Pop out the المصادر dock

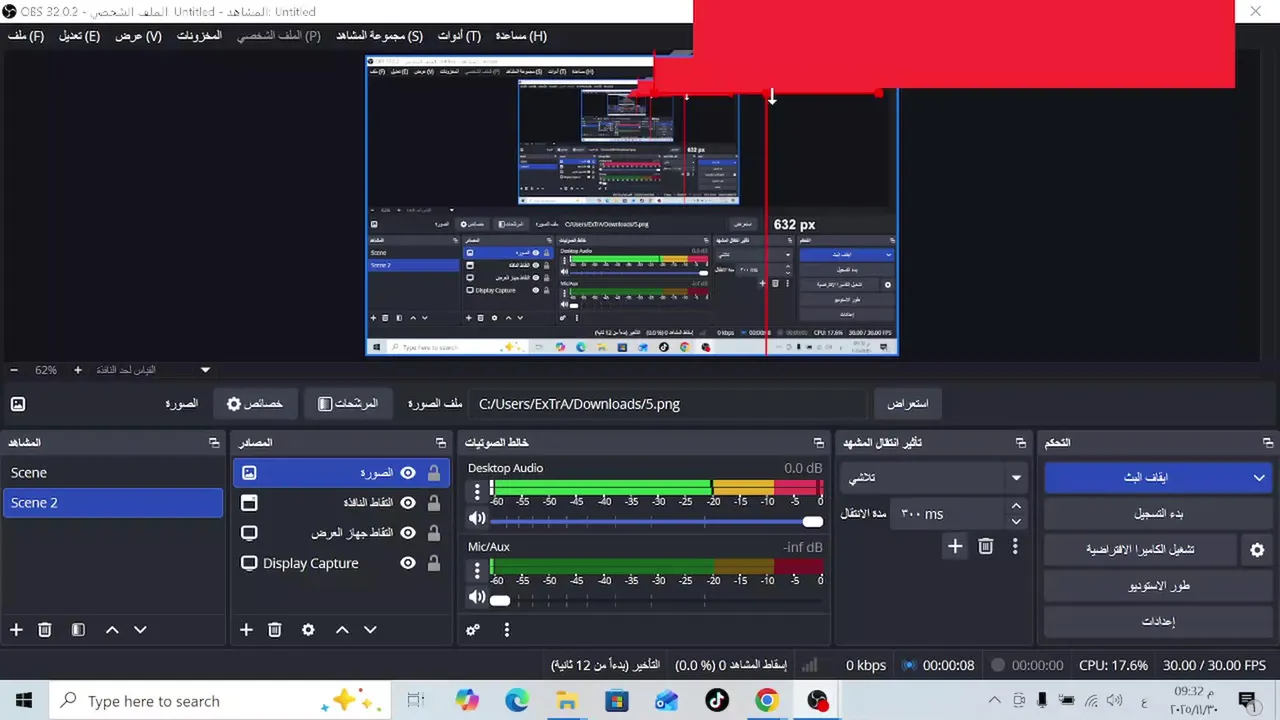pyautogui.click(x=441, y=442)
